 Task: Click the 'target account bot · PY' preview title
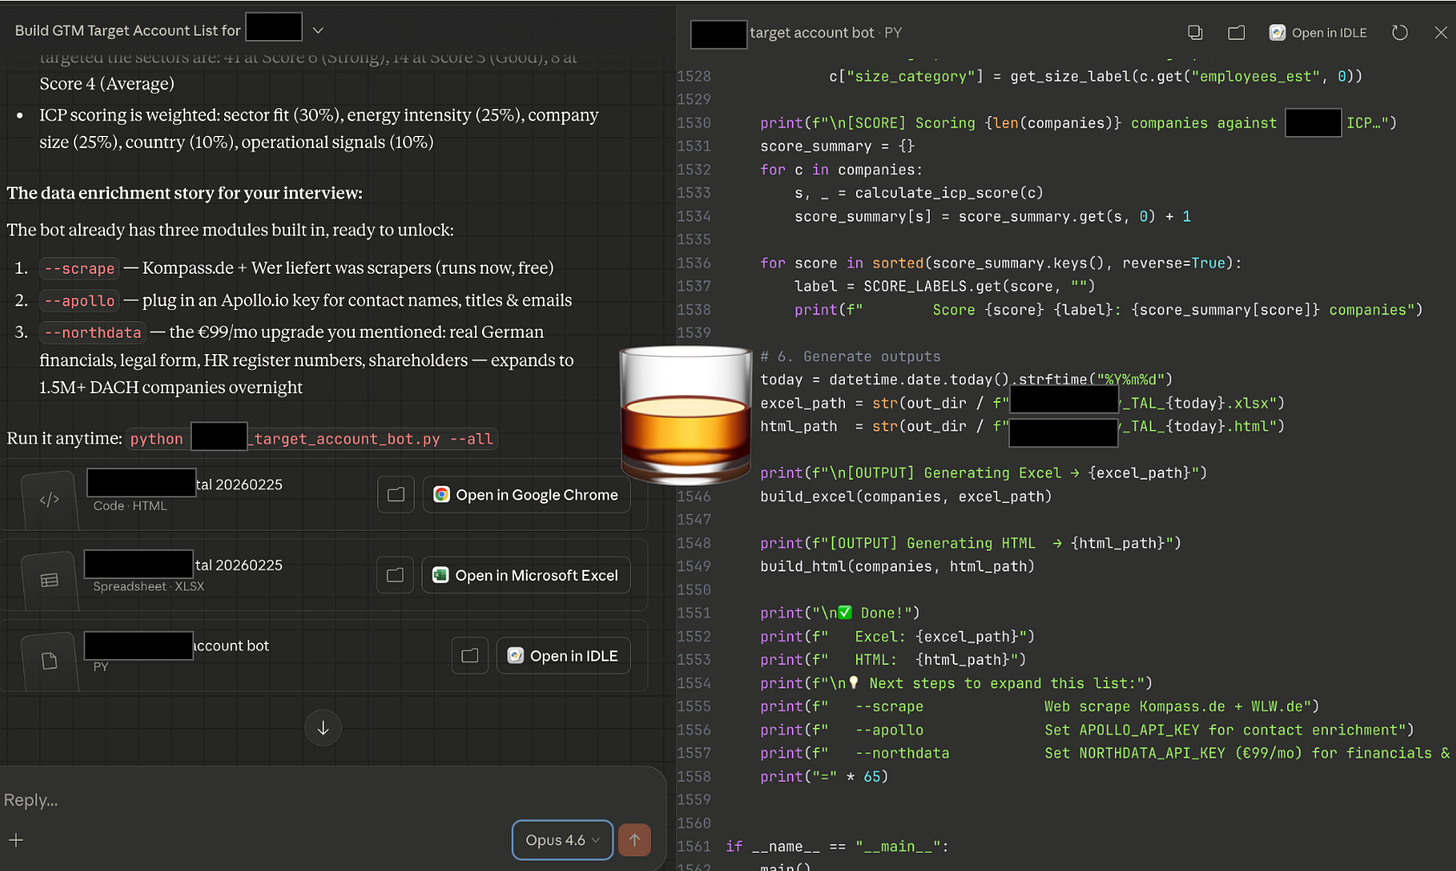click(826, 33)
